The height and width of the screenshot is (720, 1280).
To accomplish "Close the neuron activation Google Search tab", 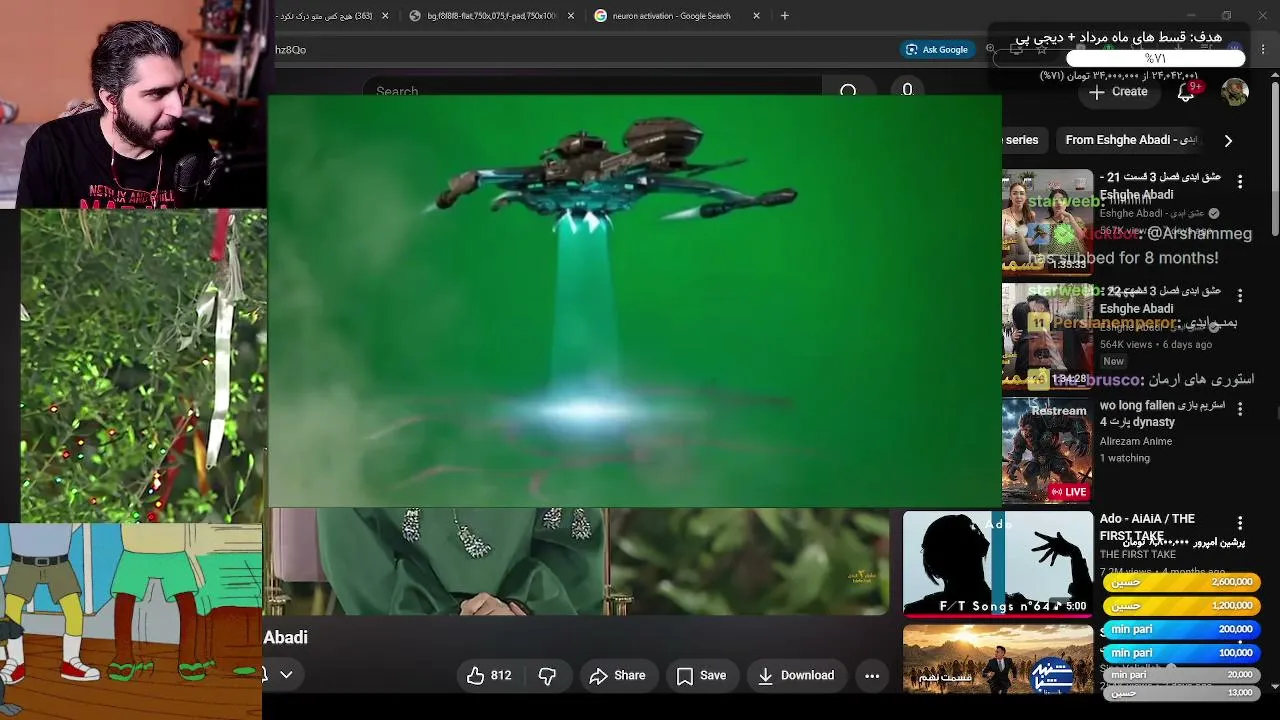I will 757,16.
